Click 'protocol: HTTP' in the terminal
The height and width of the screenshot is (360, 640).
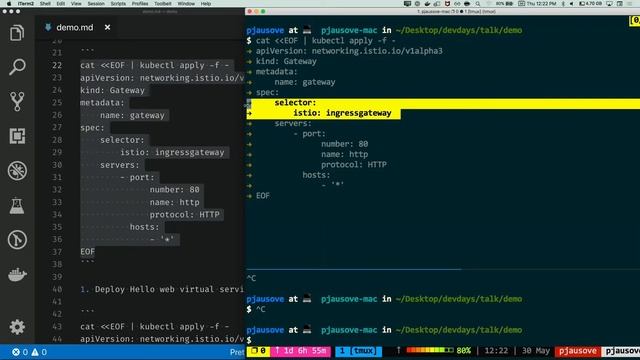pos(353,164)
